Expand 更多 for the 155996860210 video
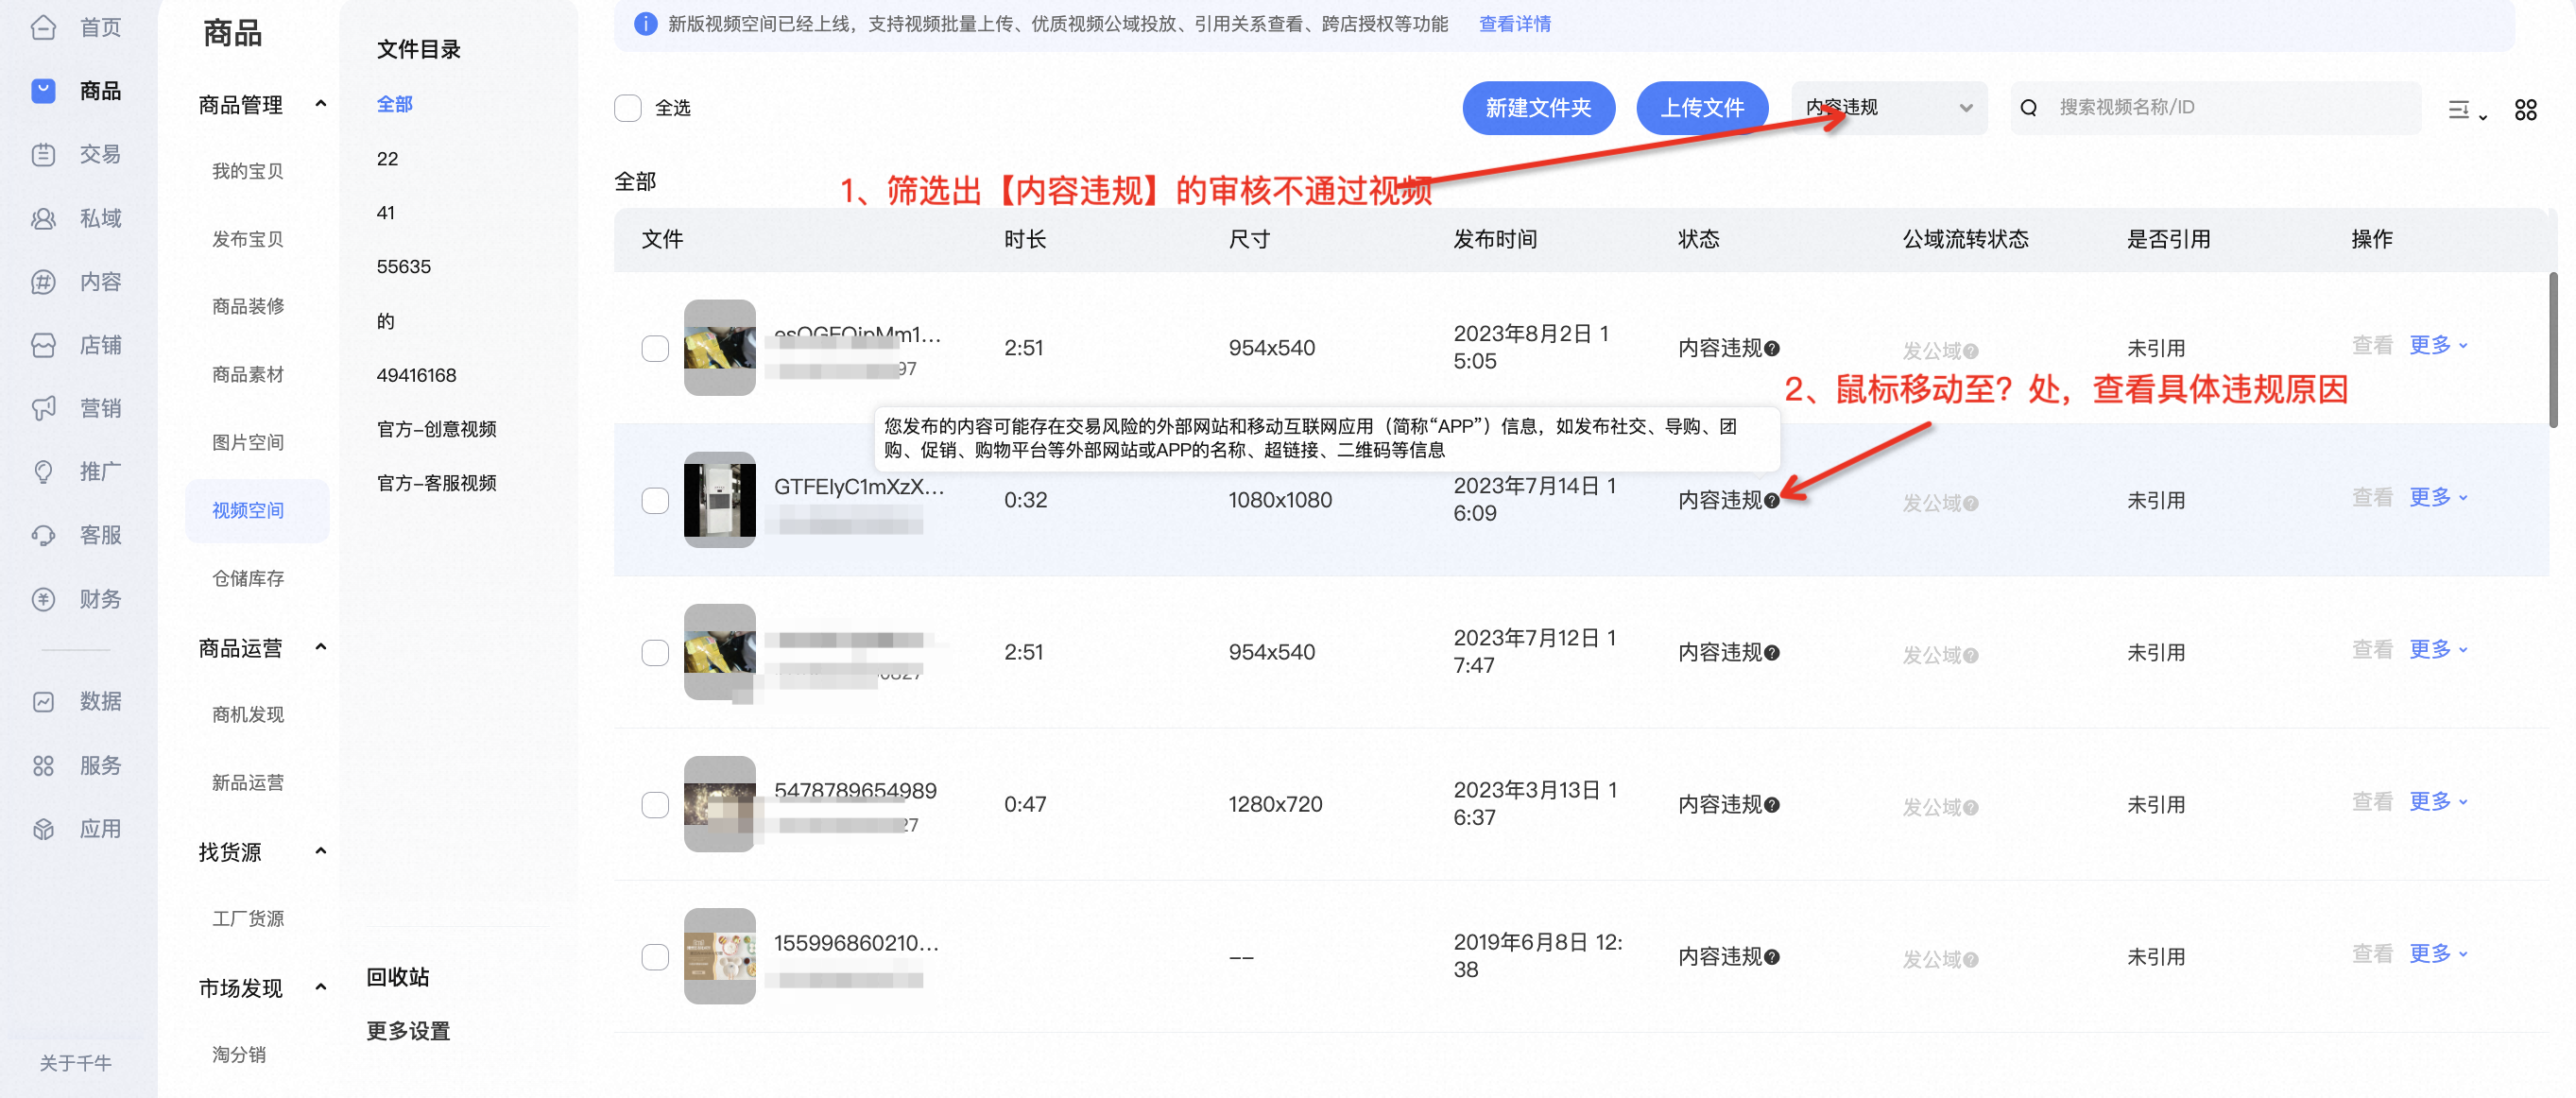 coord(2437,953)
